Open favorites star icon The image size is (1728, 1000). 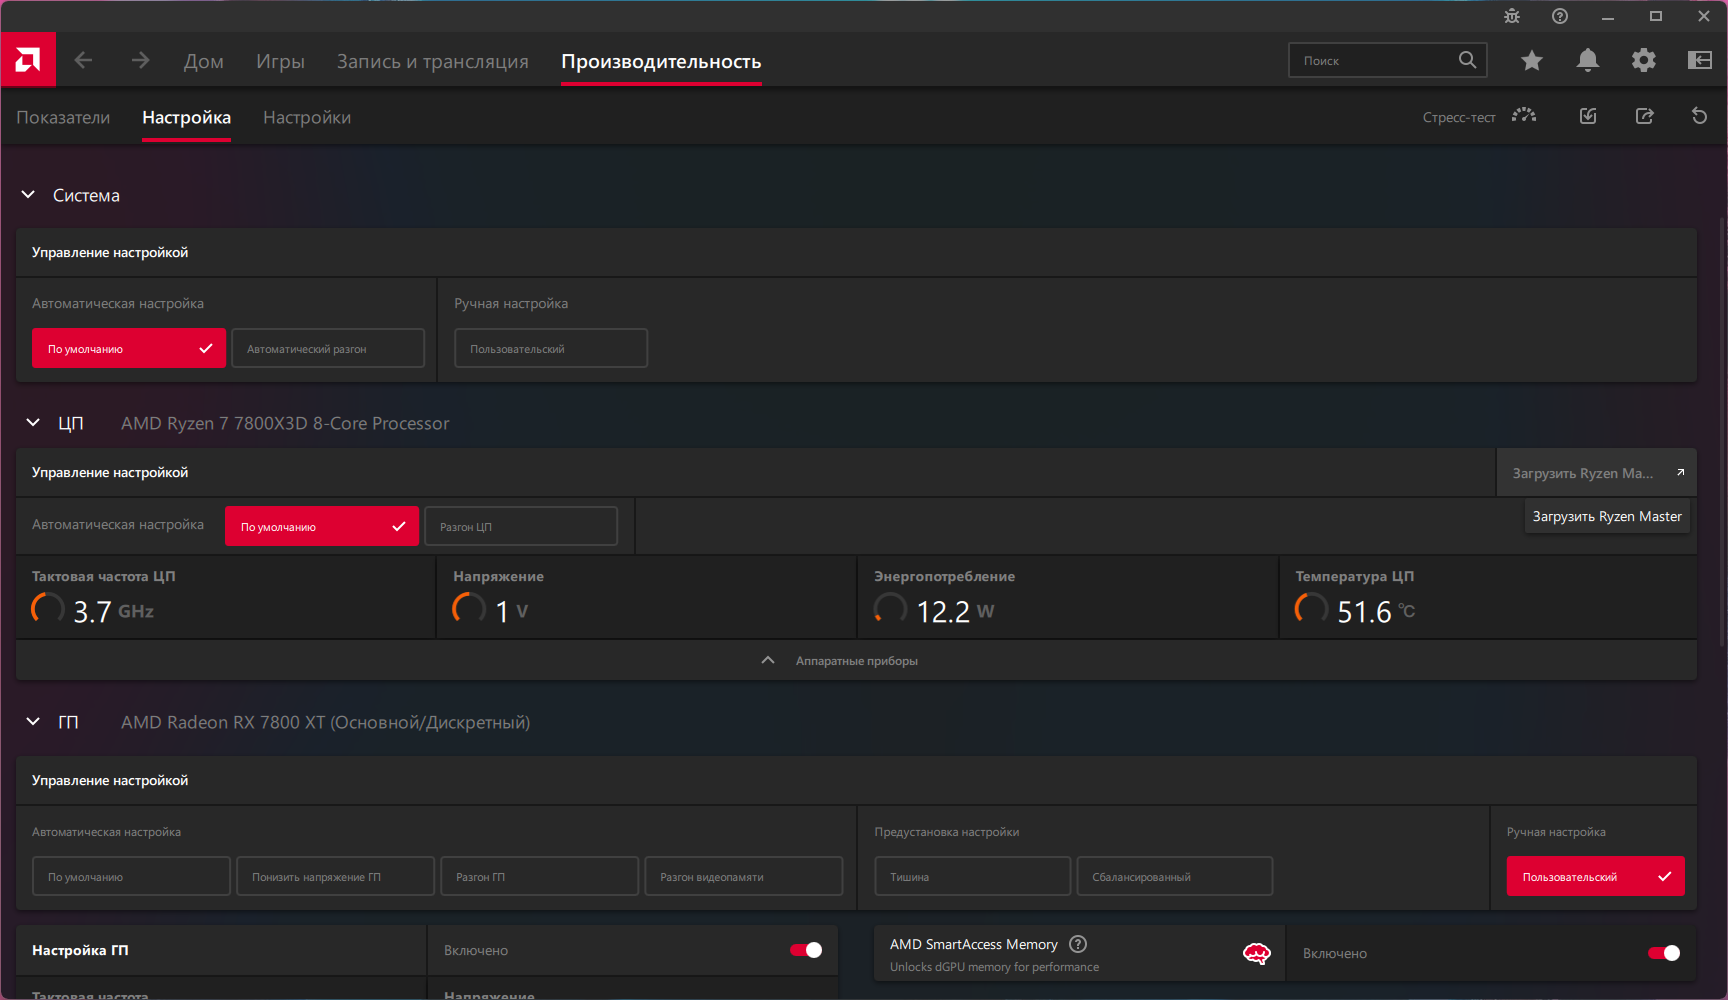pos(1532,61)
